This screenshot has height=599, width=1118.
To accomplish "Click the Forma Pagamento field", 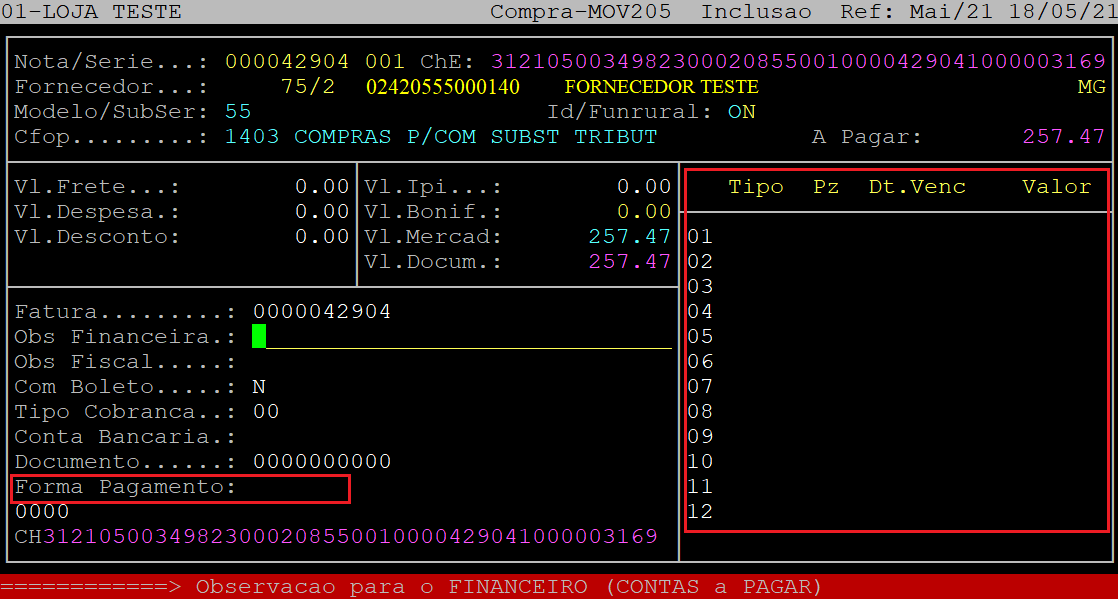I will (x=180, y=488).
